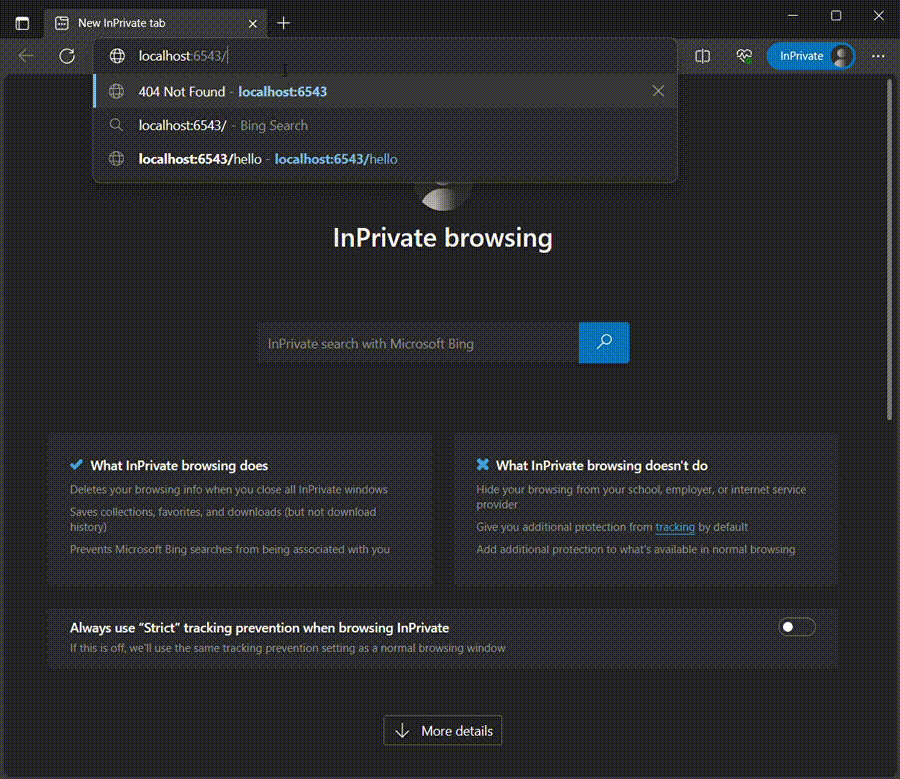The image size is (900, 779).
Task: Select the New InPrivate tab
Action: (155, 23)
